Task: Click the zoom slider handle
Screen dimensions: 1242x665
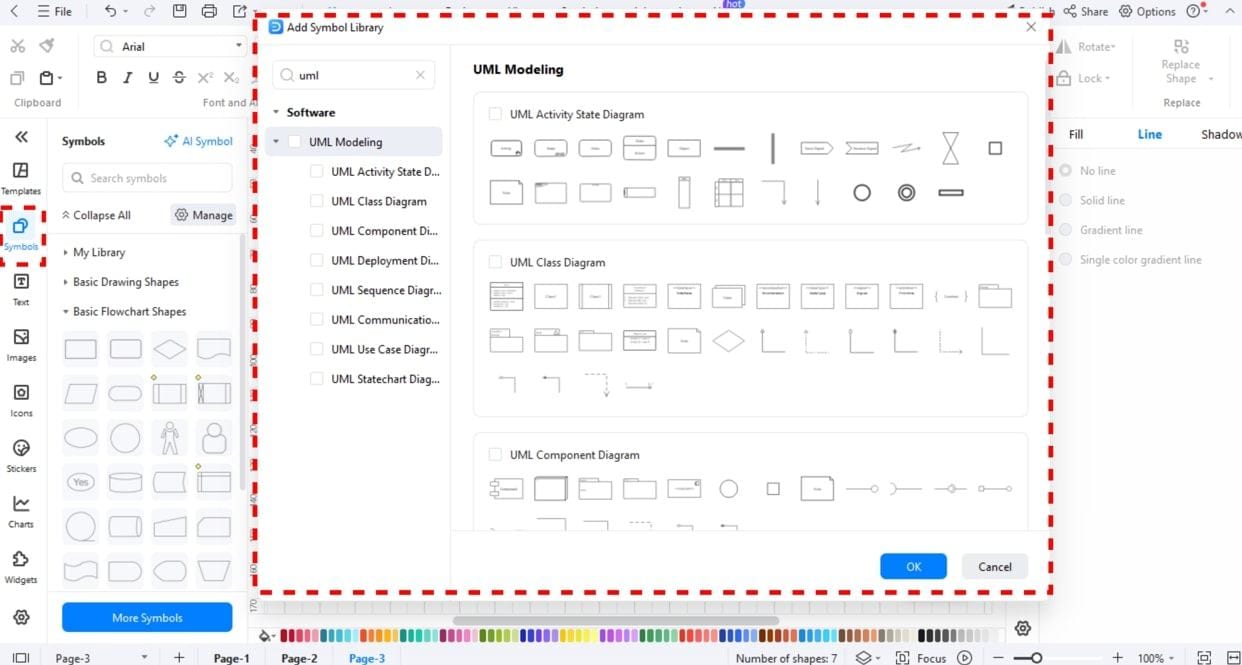Action: [x=1037, y=658]
